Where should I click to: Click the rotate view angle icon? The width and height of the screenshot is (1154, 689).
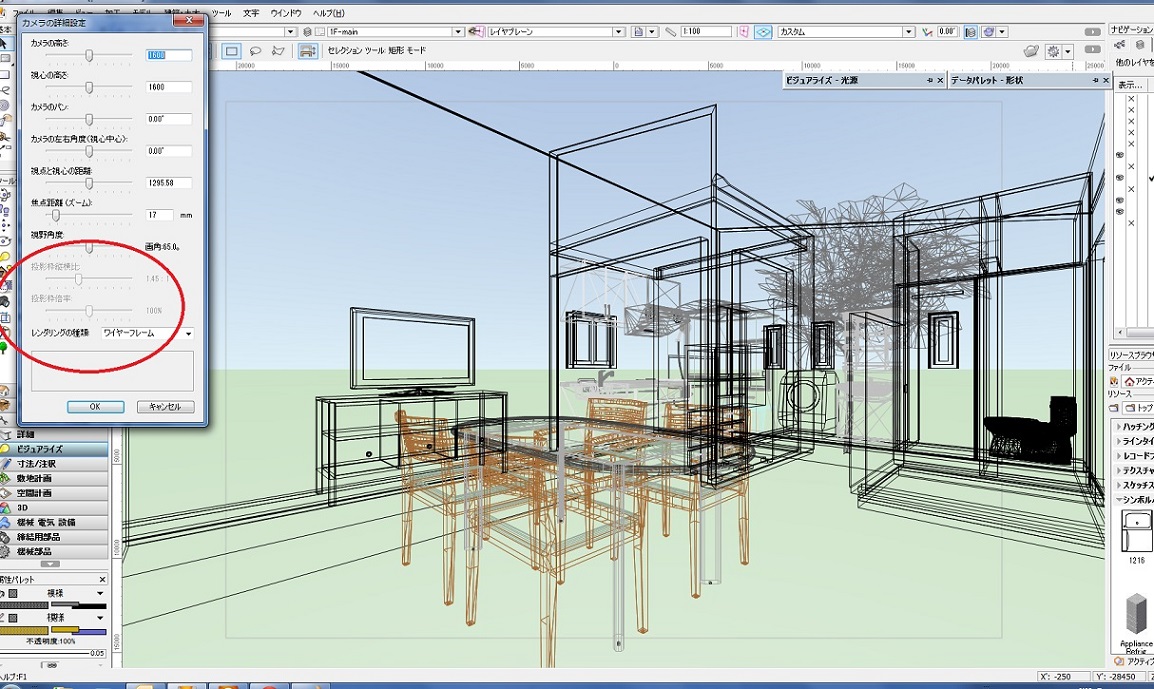click(929, 32)
